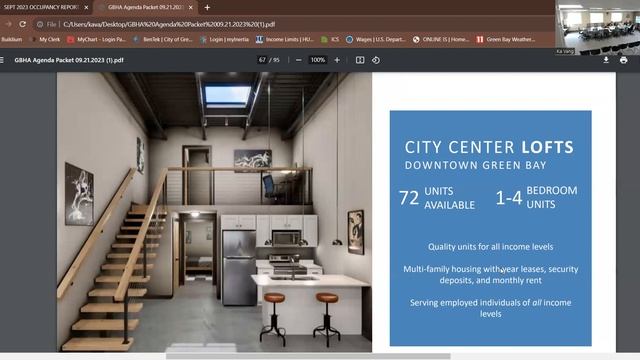Viewport: 640px width, 360px height.
Task: Open the Buildium bookmark
Action: 11,40
